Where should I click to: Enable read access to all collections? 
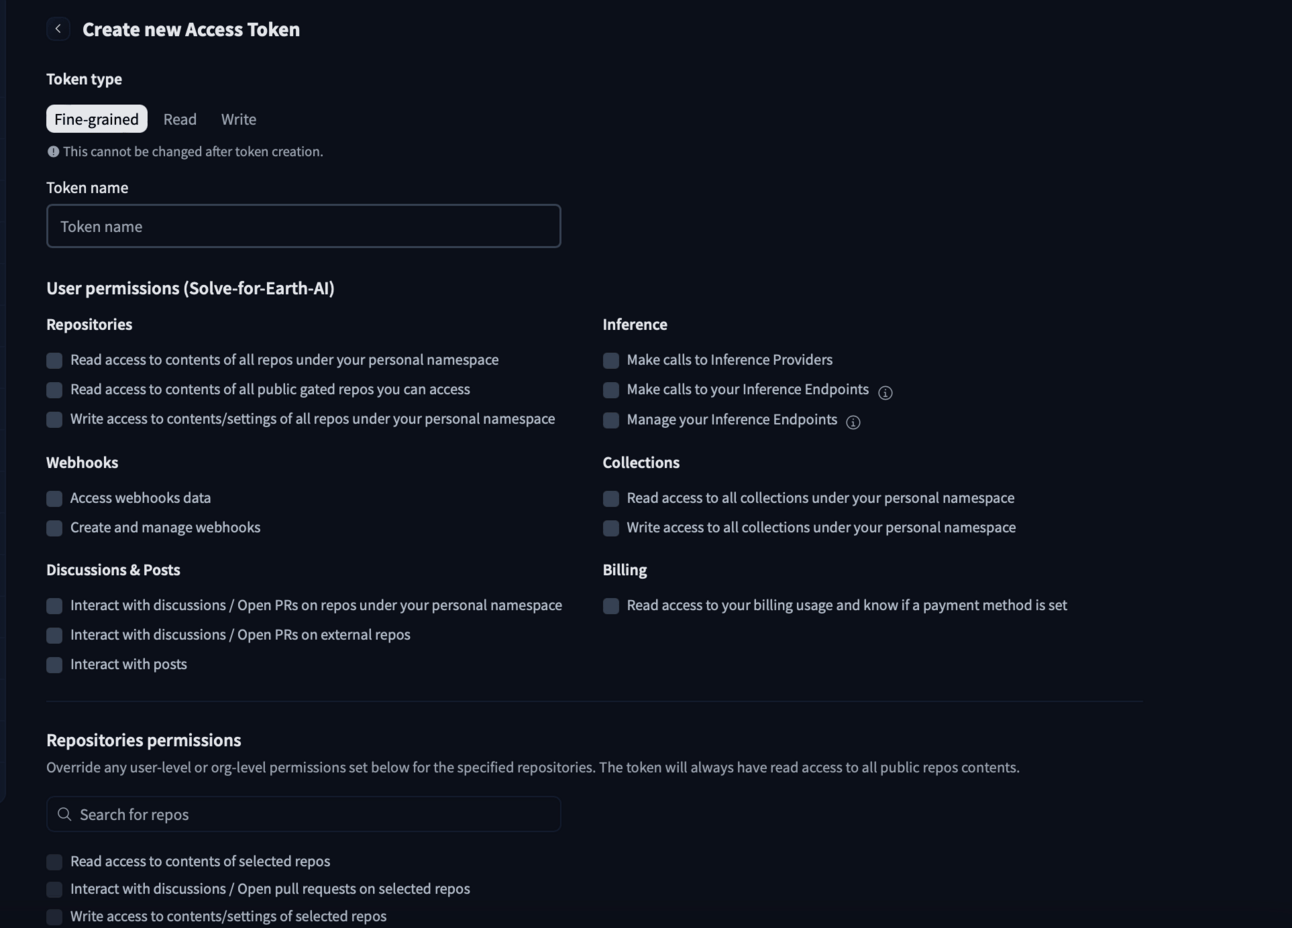(611, 498)
